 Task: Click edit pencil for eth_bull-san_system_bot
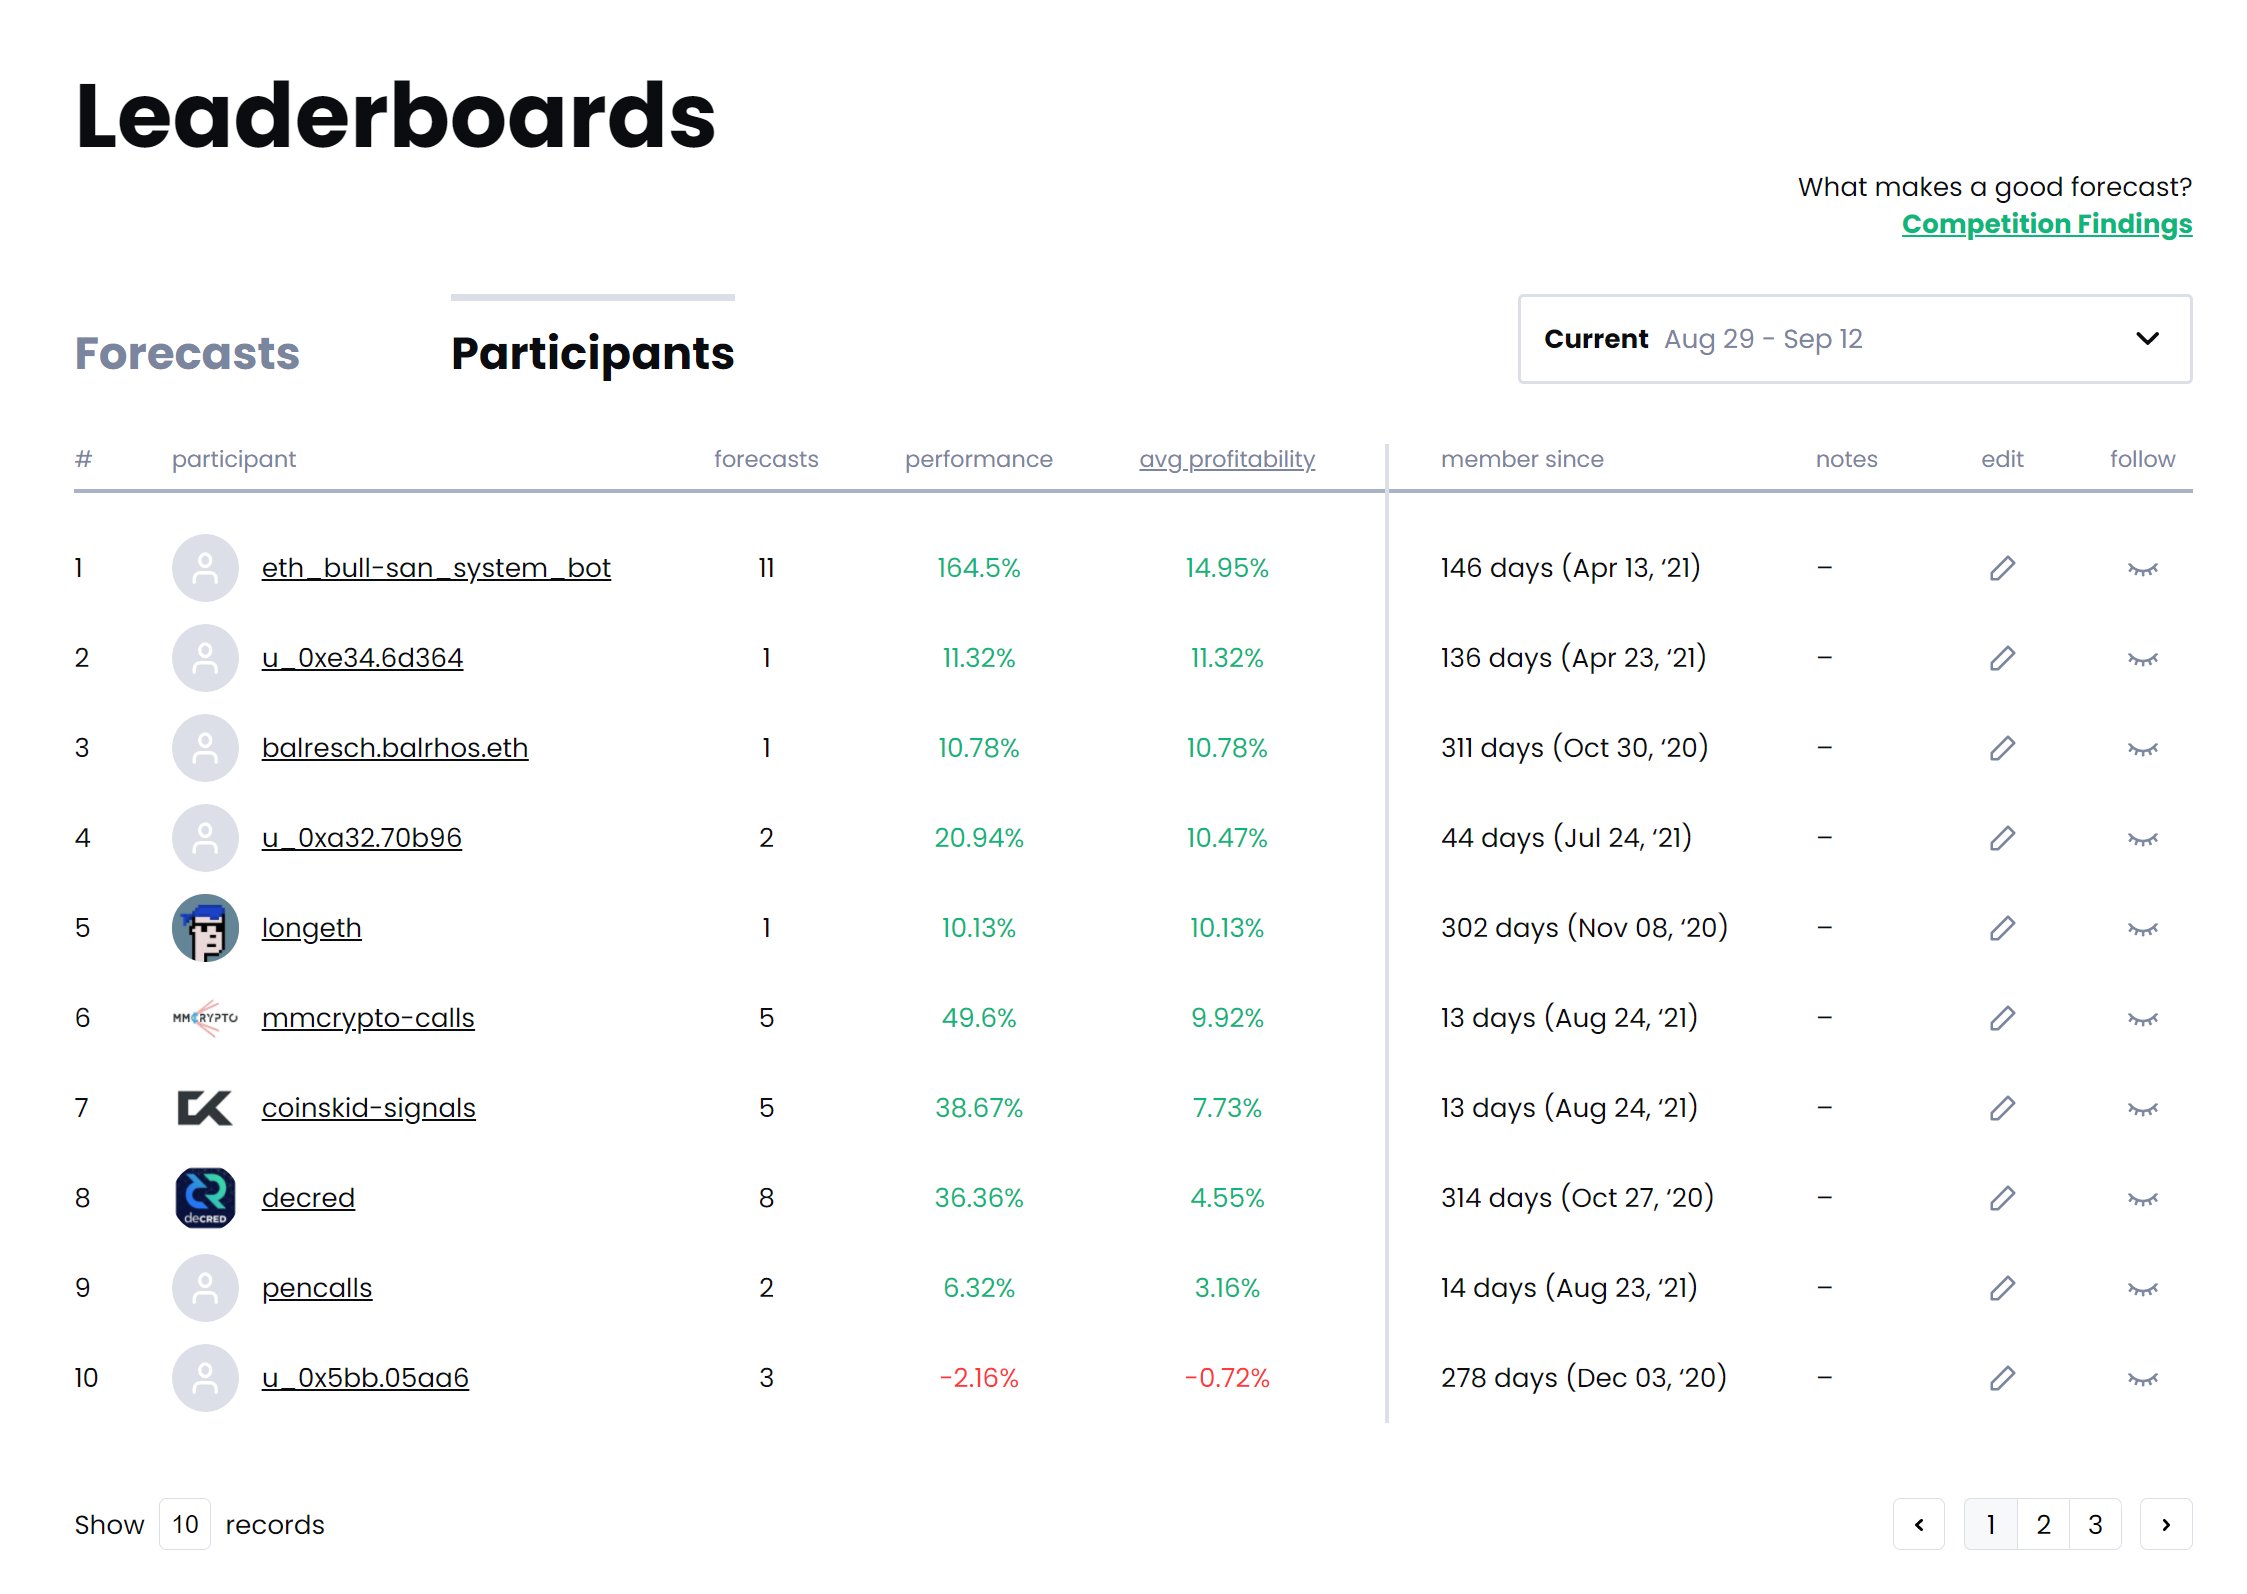(x=2001, y=568)
